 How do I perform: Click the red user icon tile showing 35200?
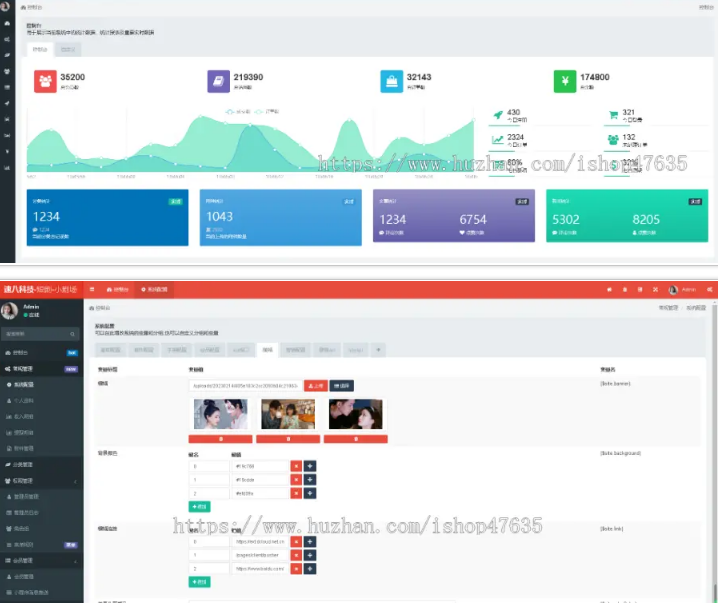(x=44, y=81)
